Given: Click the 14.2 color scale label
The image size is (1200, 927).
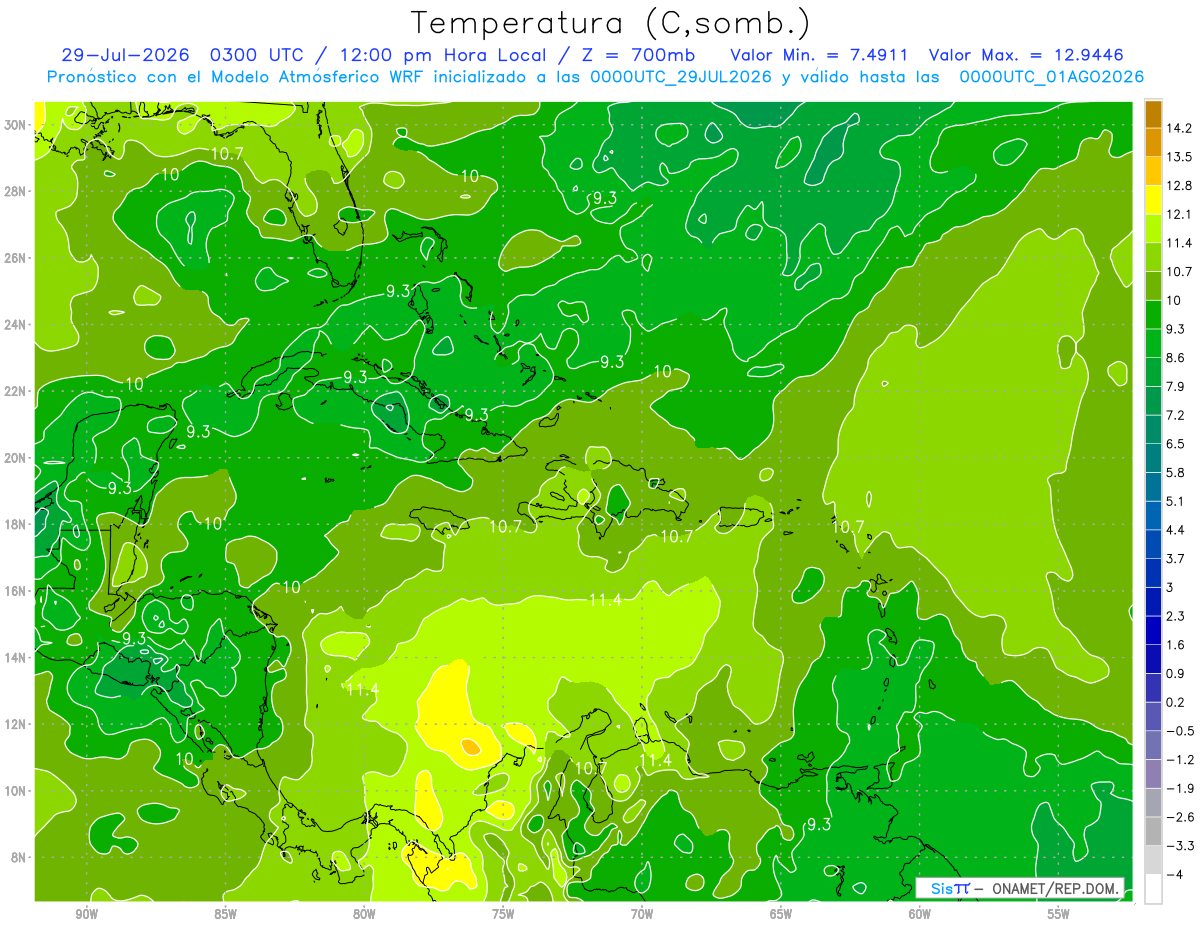Looking at the screenshot, I should [1179, 128].
